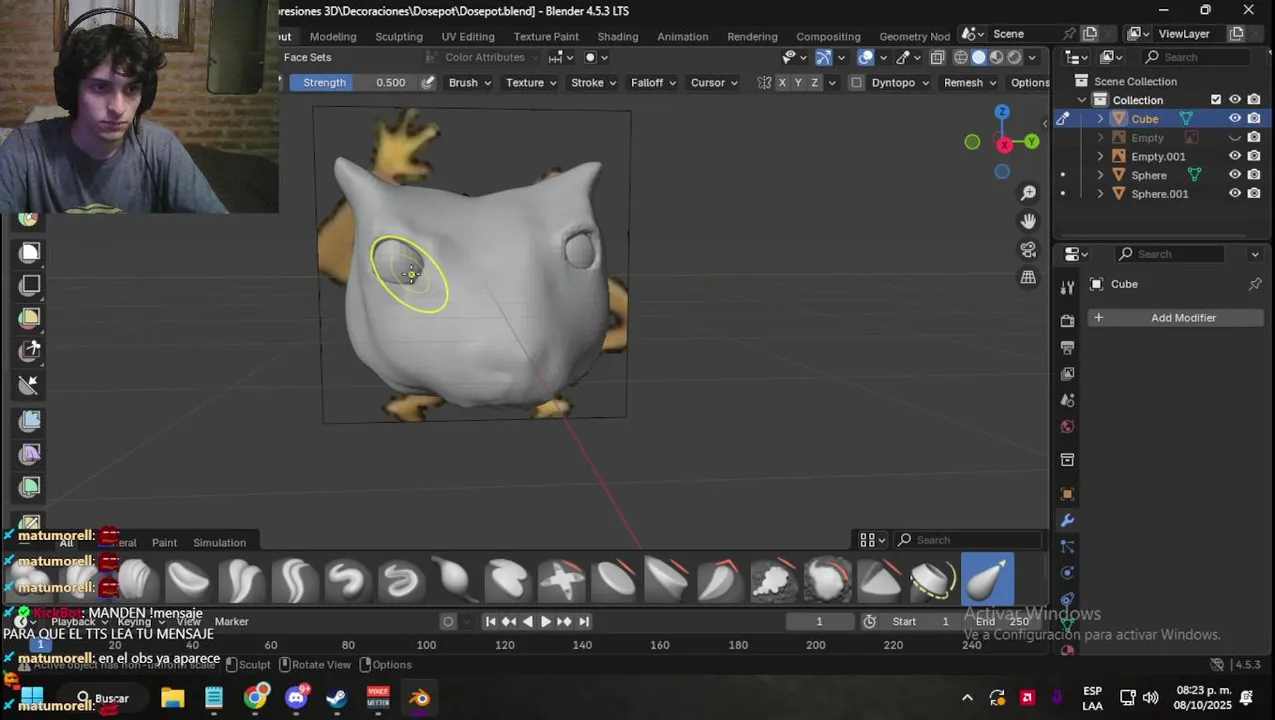Open the Brush dropdown

[x=470, y=82]
